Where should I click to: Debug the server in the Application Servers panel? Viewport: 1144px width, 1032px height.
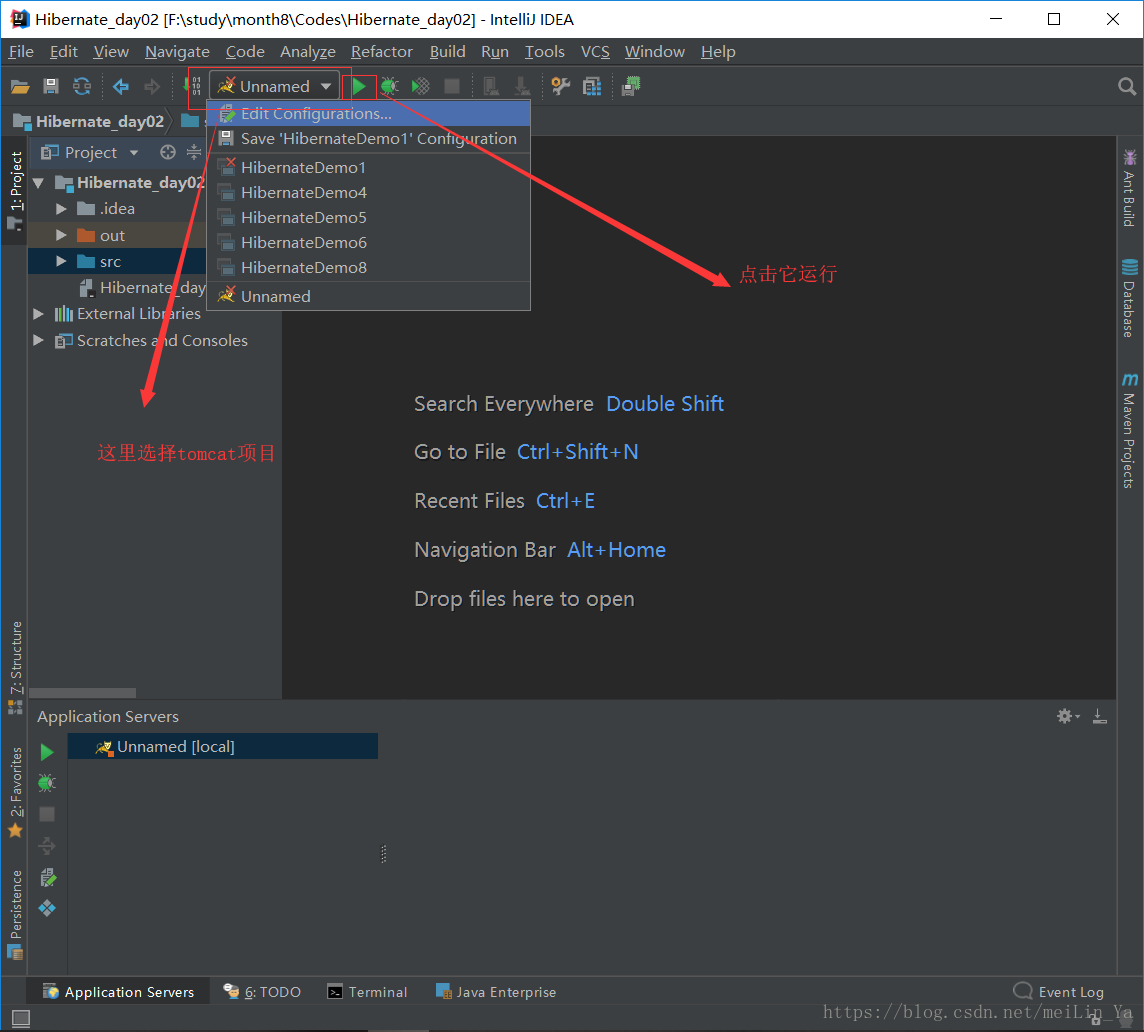click(x=47, y=783)
